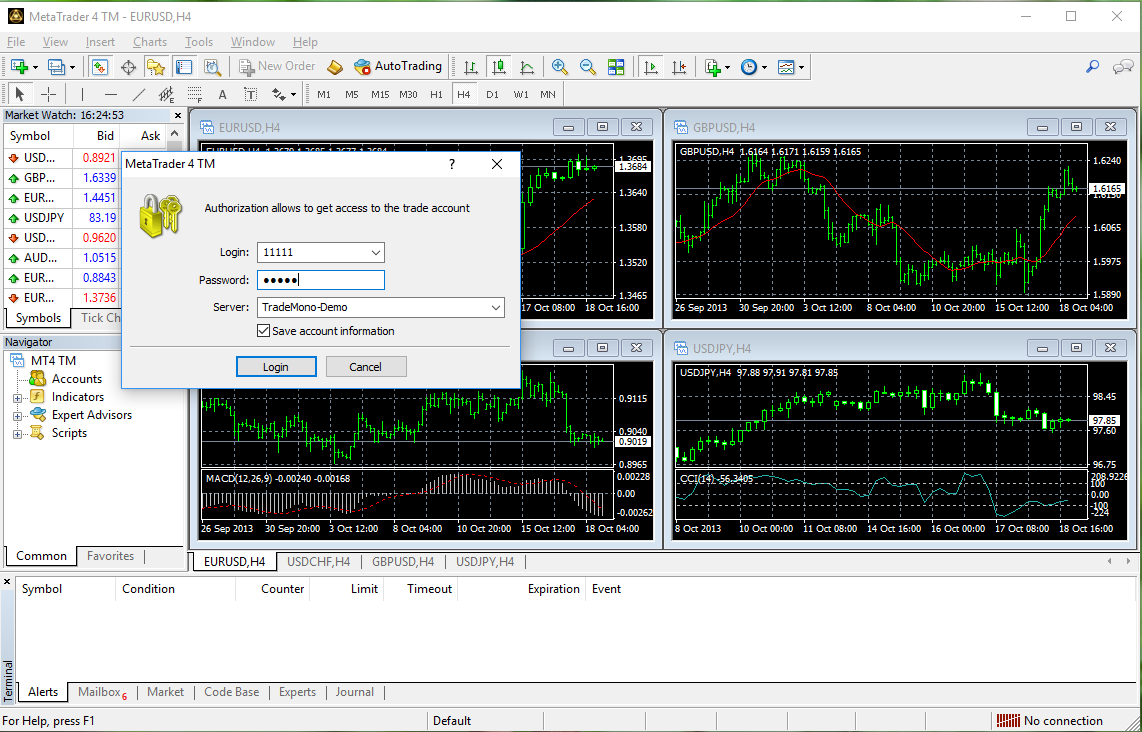
Task: Open the Templates dropdown arrow
Action: [801, 68]
